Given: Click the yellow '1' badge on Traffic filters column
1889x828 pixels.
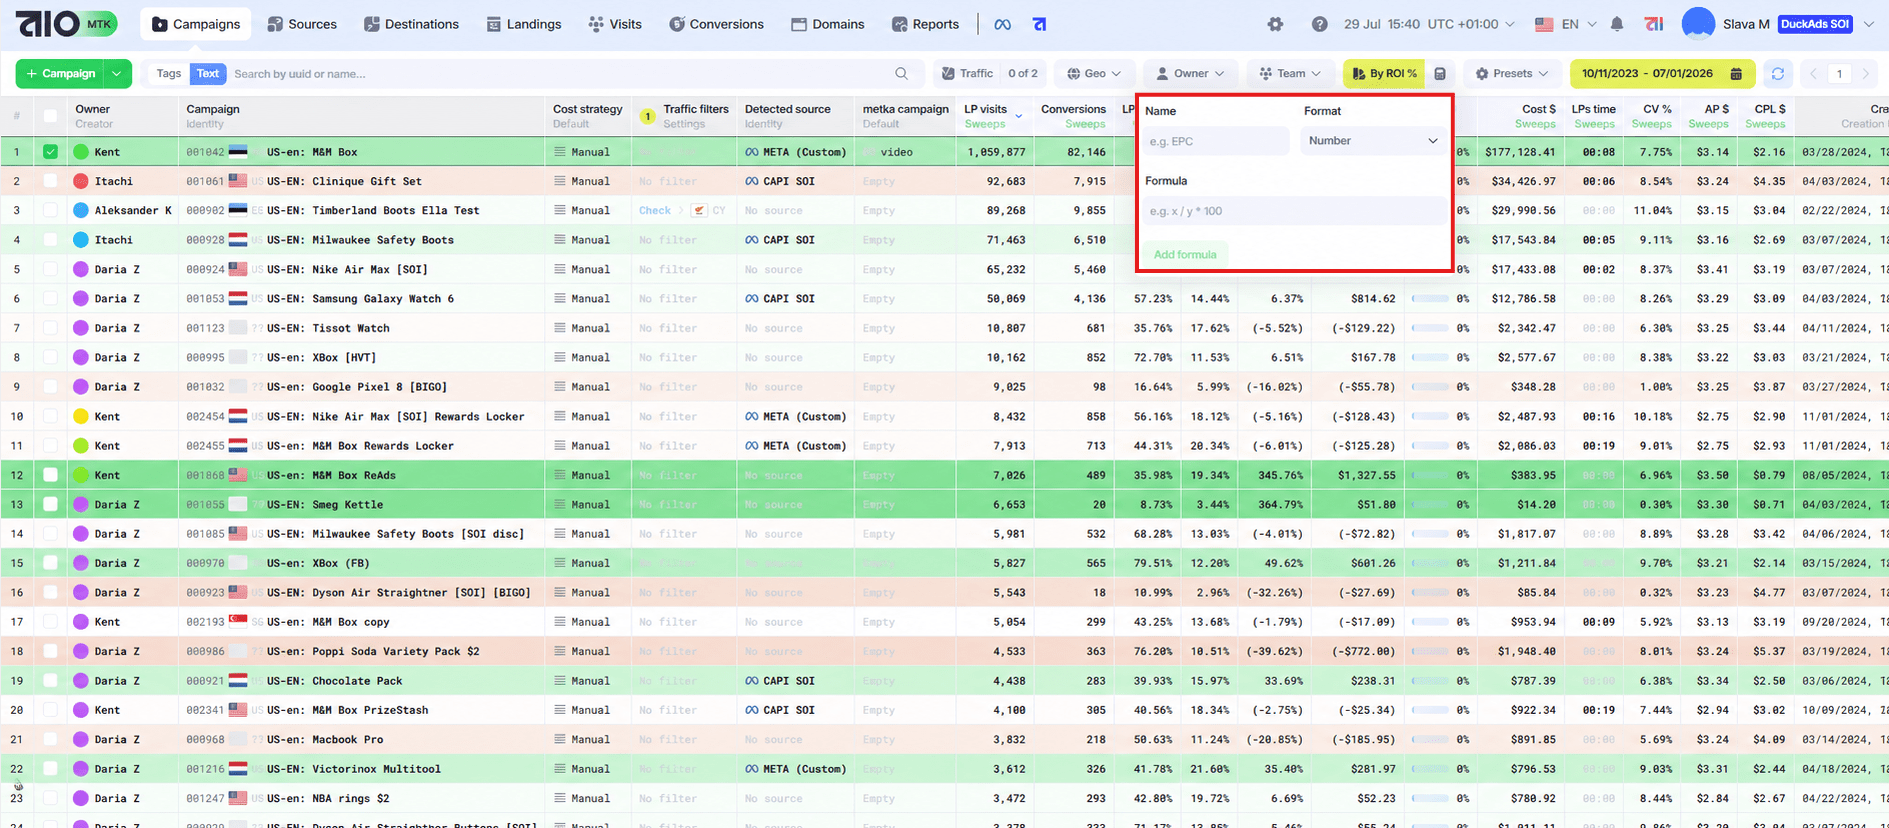Looking at the screenshot, I should click(647, 117).
